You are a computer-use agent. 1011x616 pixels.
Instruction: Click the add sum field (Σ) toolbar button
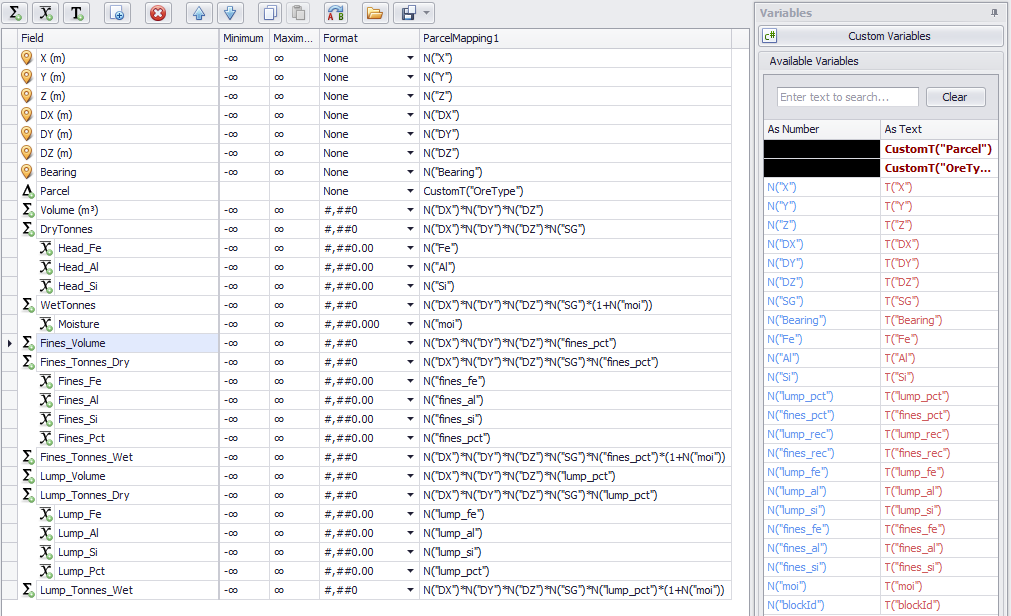[x=16, y=13]
